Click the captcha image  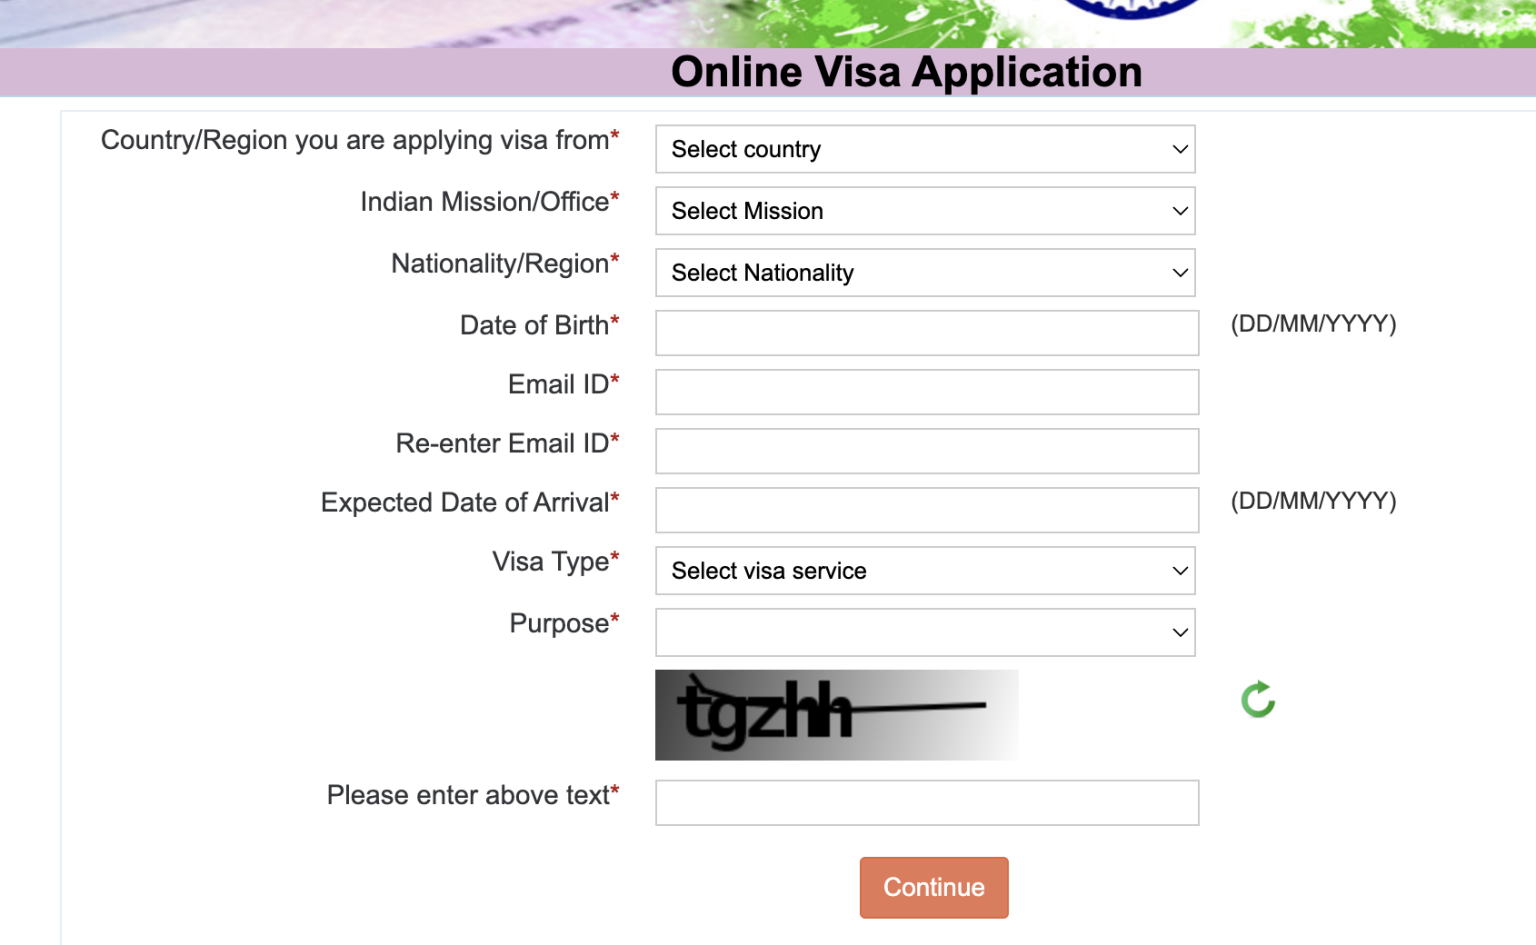click(x=836, y=715)
